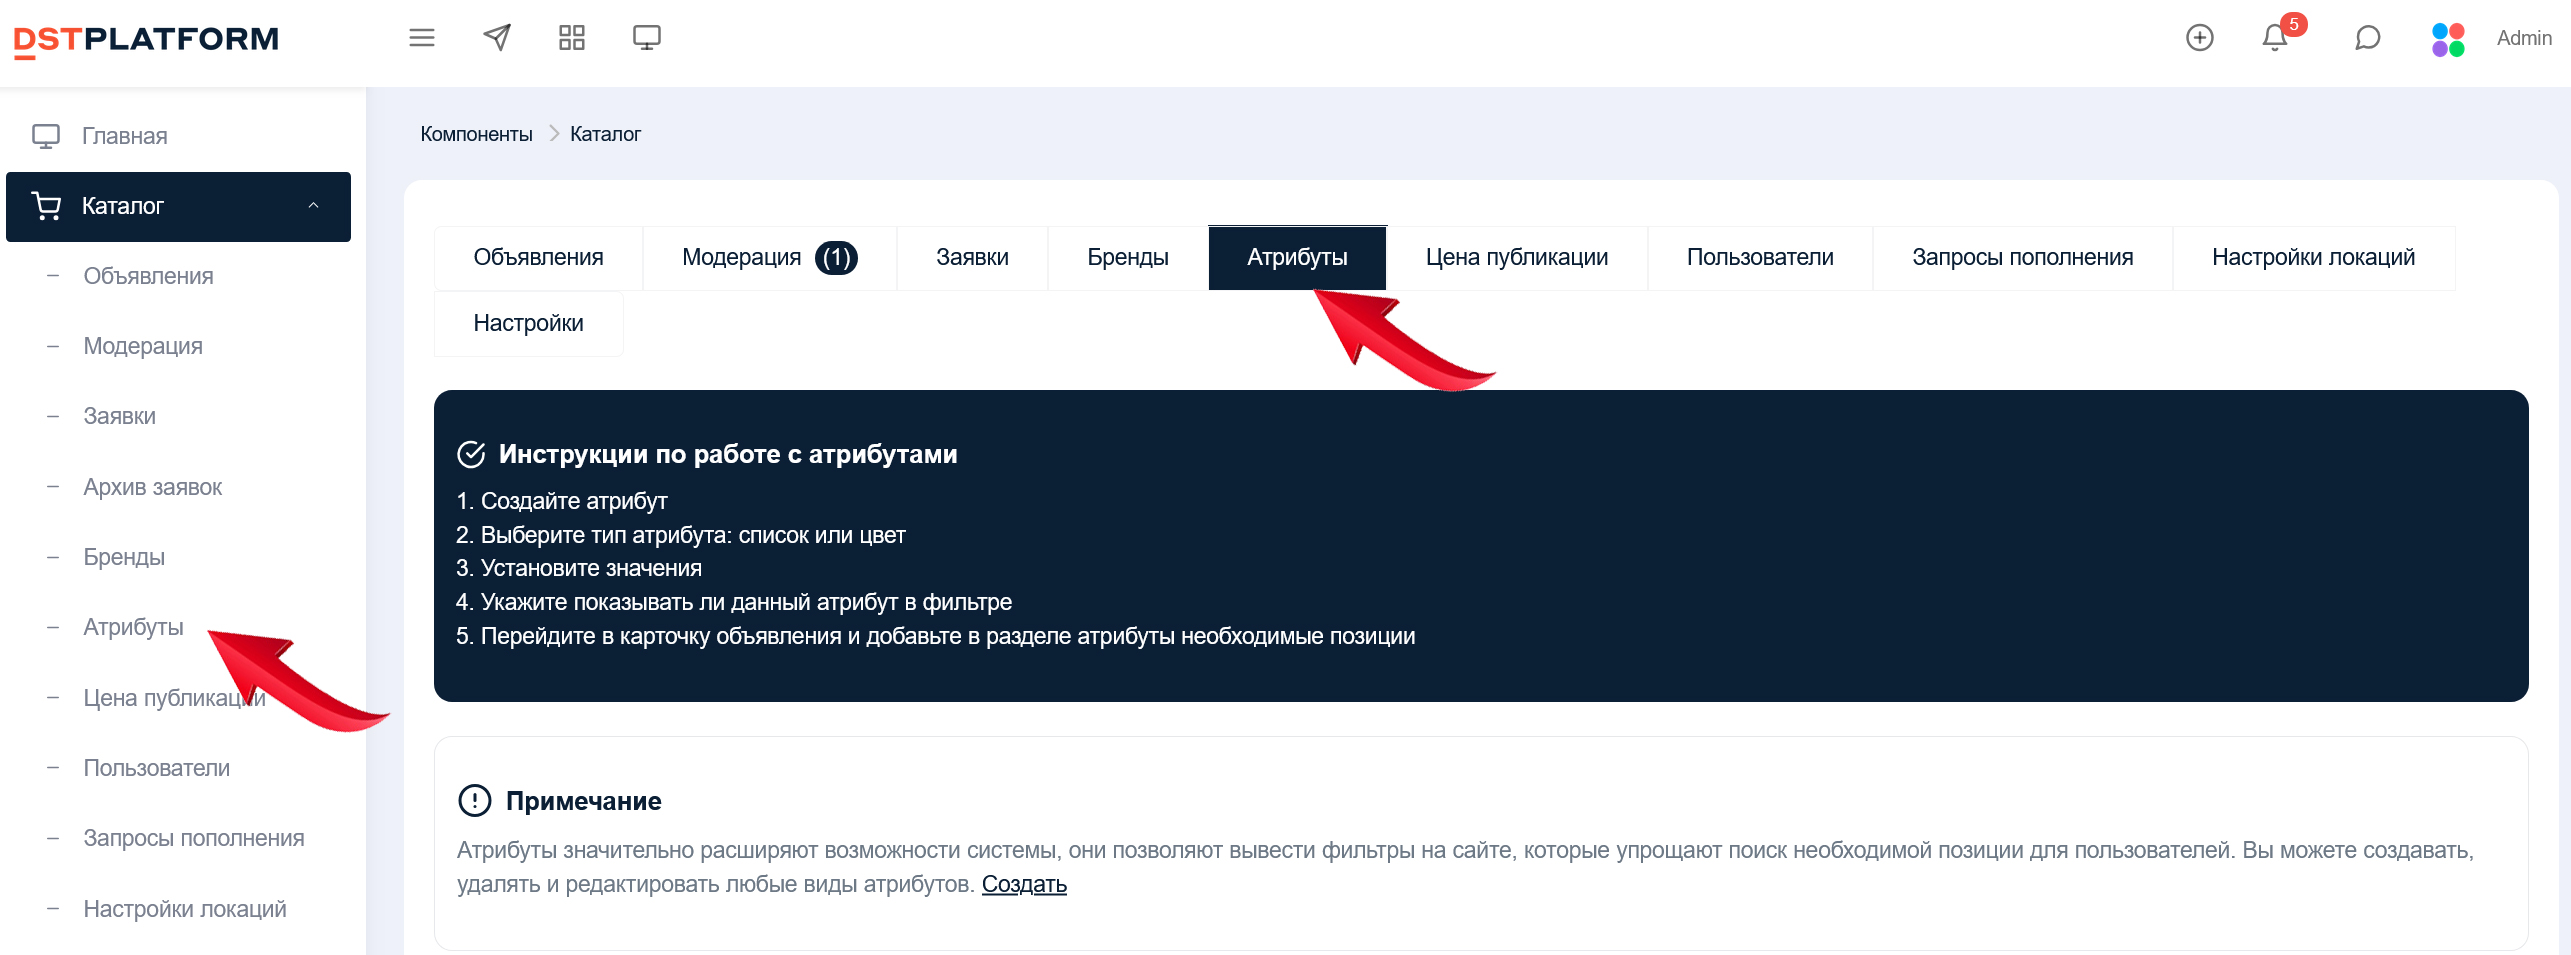2571x955 pixels.
Task: Open the Admin user menu
Action: 2523,38
